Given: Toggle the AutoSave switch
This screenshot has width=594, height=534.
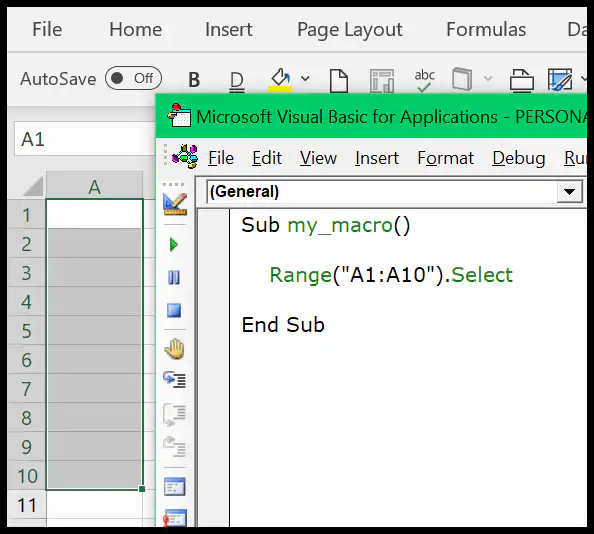Looking at the screenshot, I should (x=133, y=78).
